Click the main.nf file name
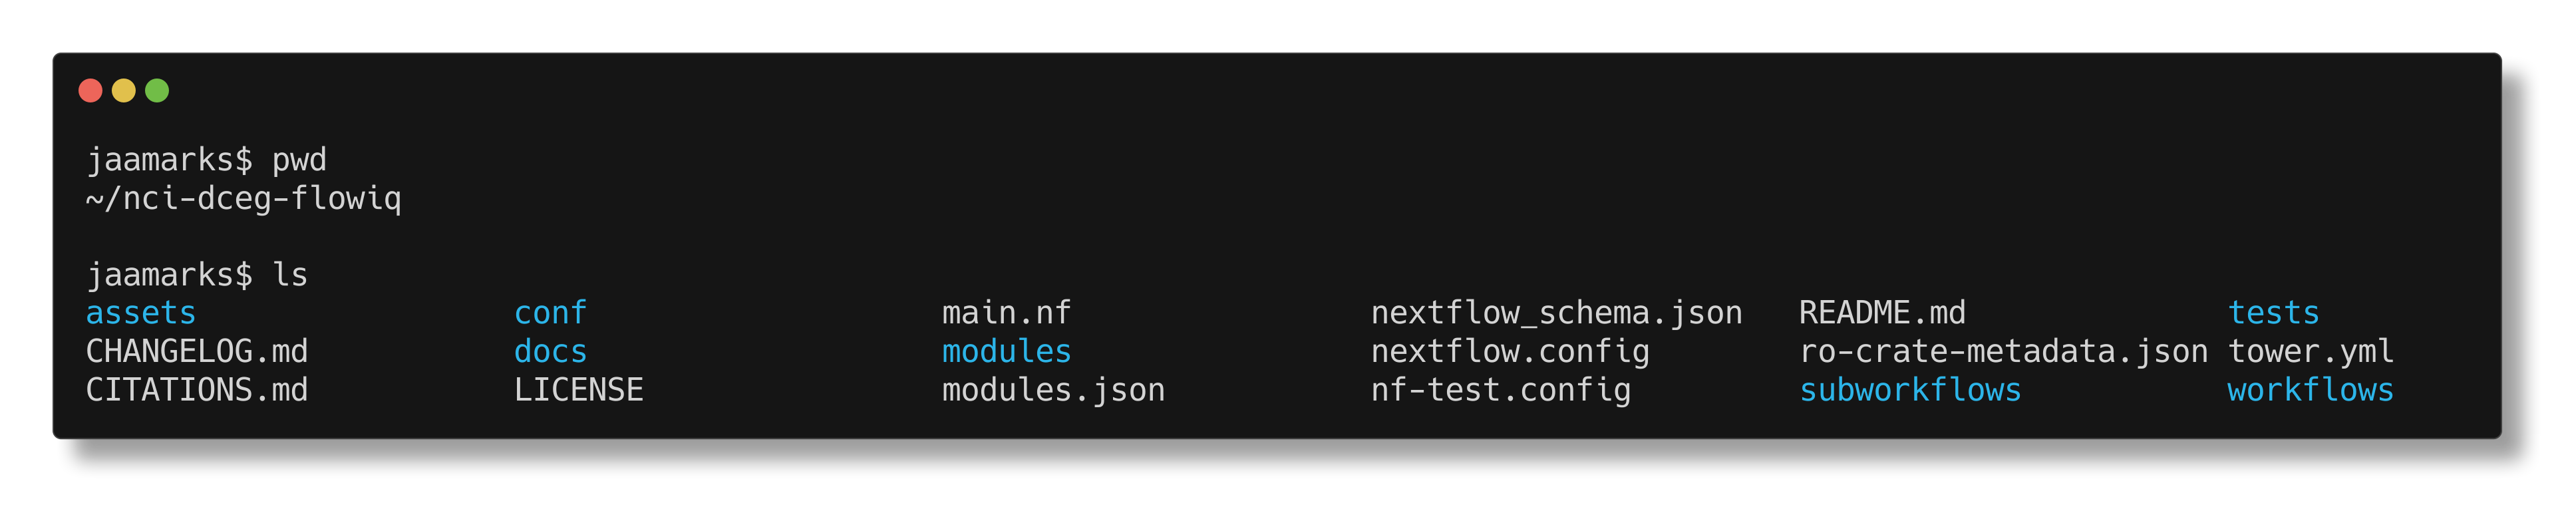The height and width of the screenshot is (513, 2576). (1006, 313)
